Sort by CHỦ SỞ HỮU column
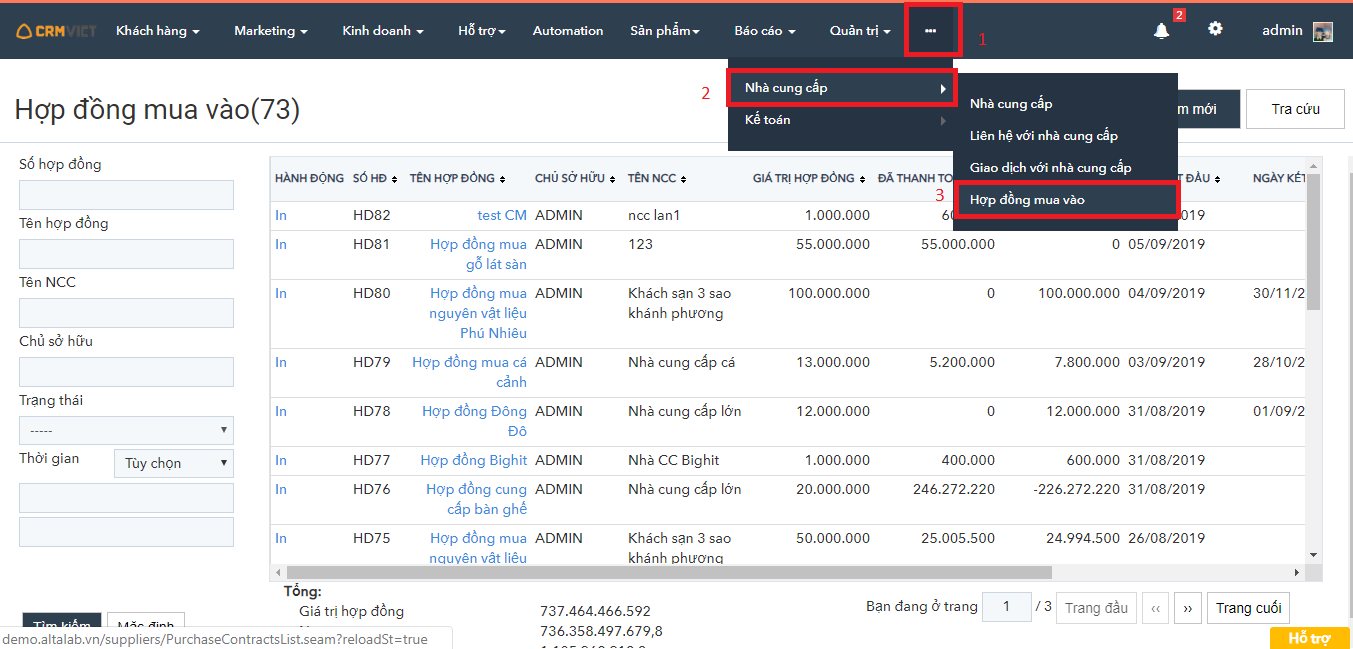This screenshot has width=1353, height=649. [576, 178]
